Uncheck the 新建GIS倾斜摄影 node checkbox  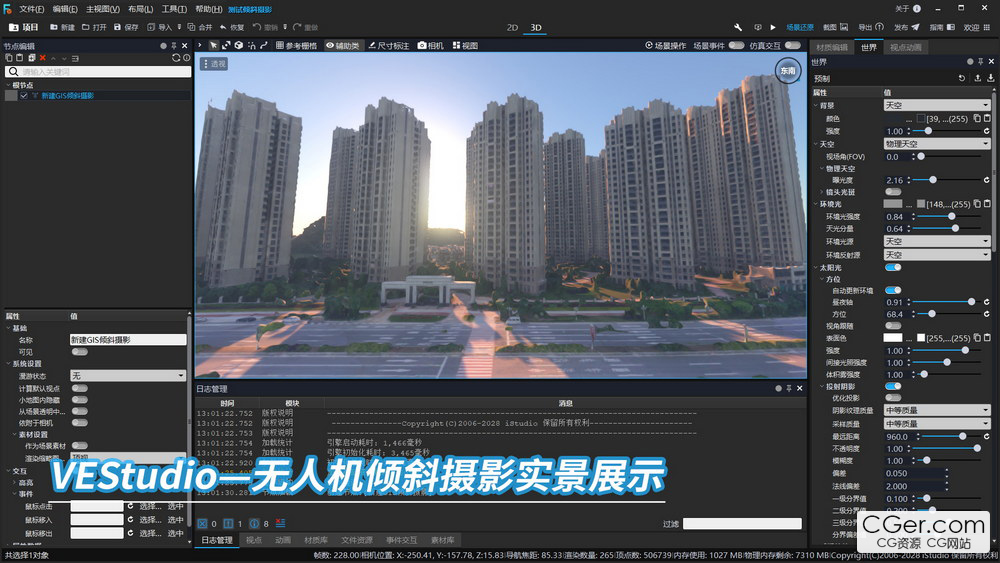[x=24, y=96]
